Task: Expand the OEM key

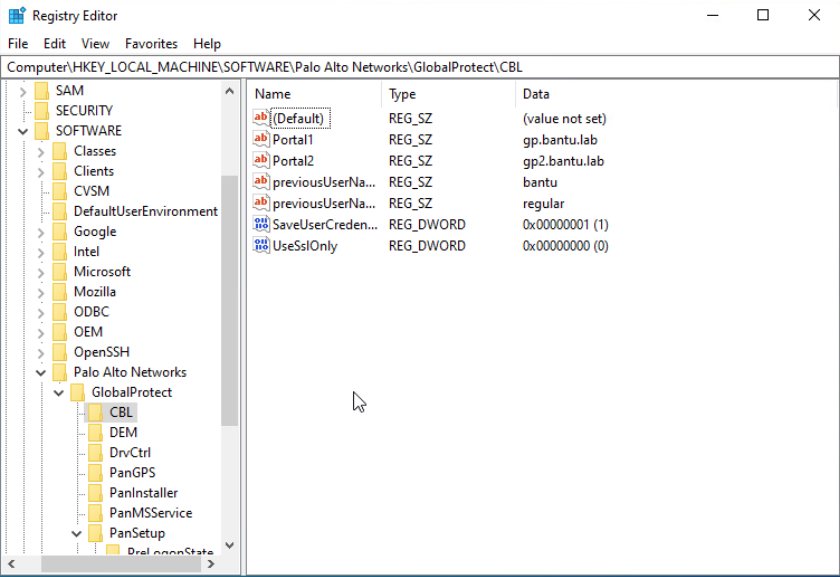Action: pyautogui.click(x=41, y=333)
